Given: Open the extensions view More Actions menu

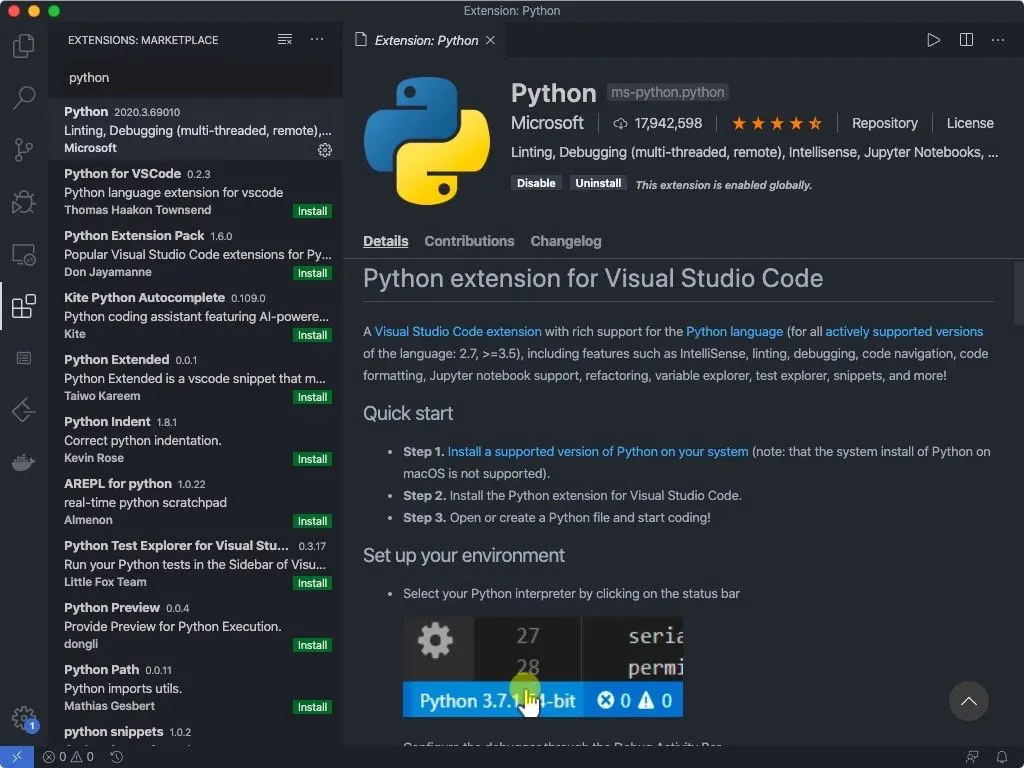Looking at the screenshot, I should [x=317, y=40].
